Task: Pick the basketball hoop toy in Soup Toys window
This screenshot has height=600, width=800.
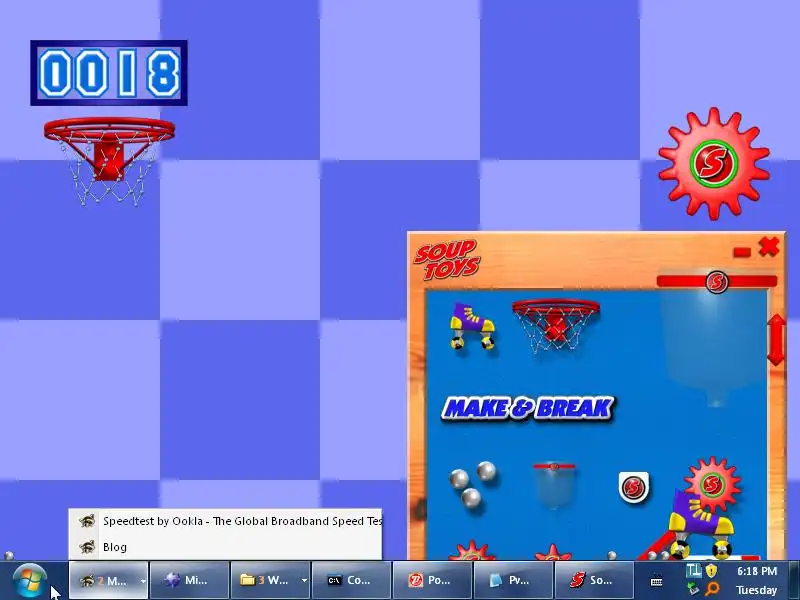Action: (x=556, y=324)
